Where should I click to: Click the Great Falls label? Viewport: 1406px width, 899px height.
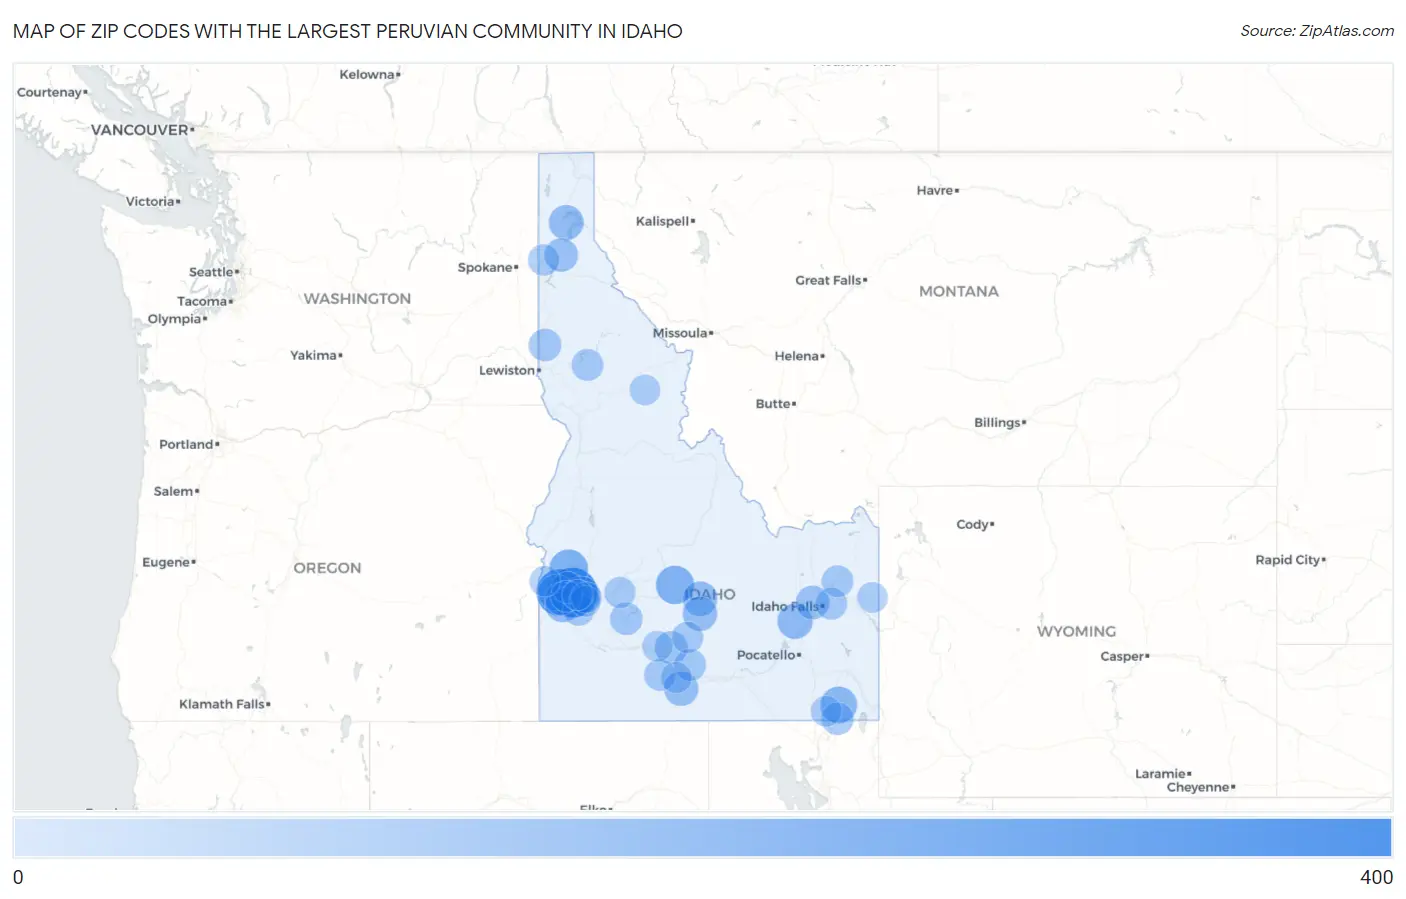tap(829, 280)
